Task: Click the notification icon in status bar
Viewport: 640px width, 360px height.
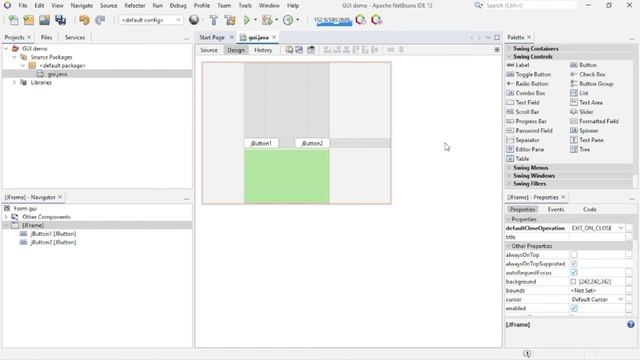Action: 527,353
